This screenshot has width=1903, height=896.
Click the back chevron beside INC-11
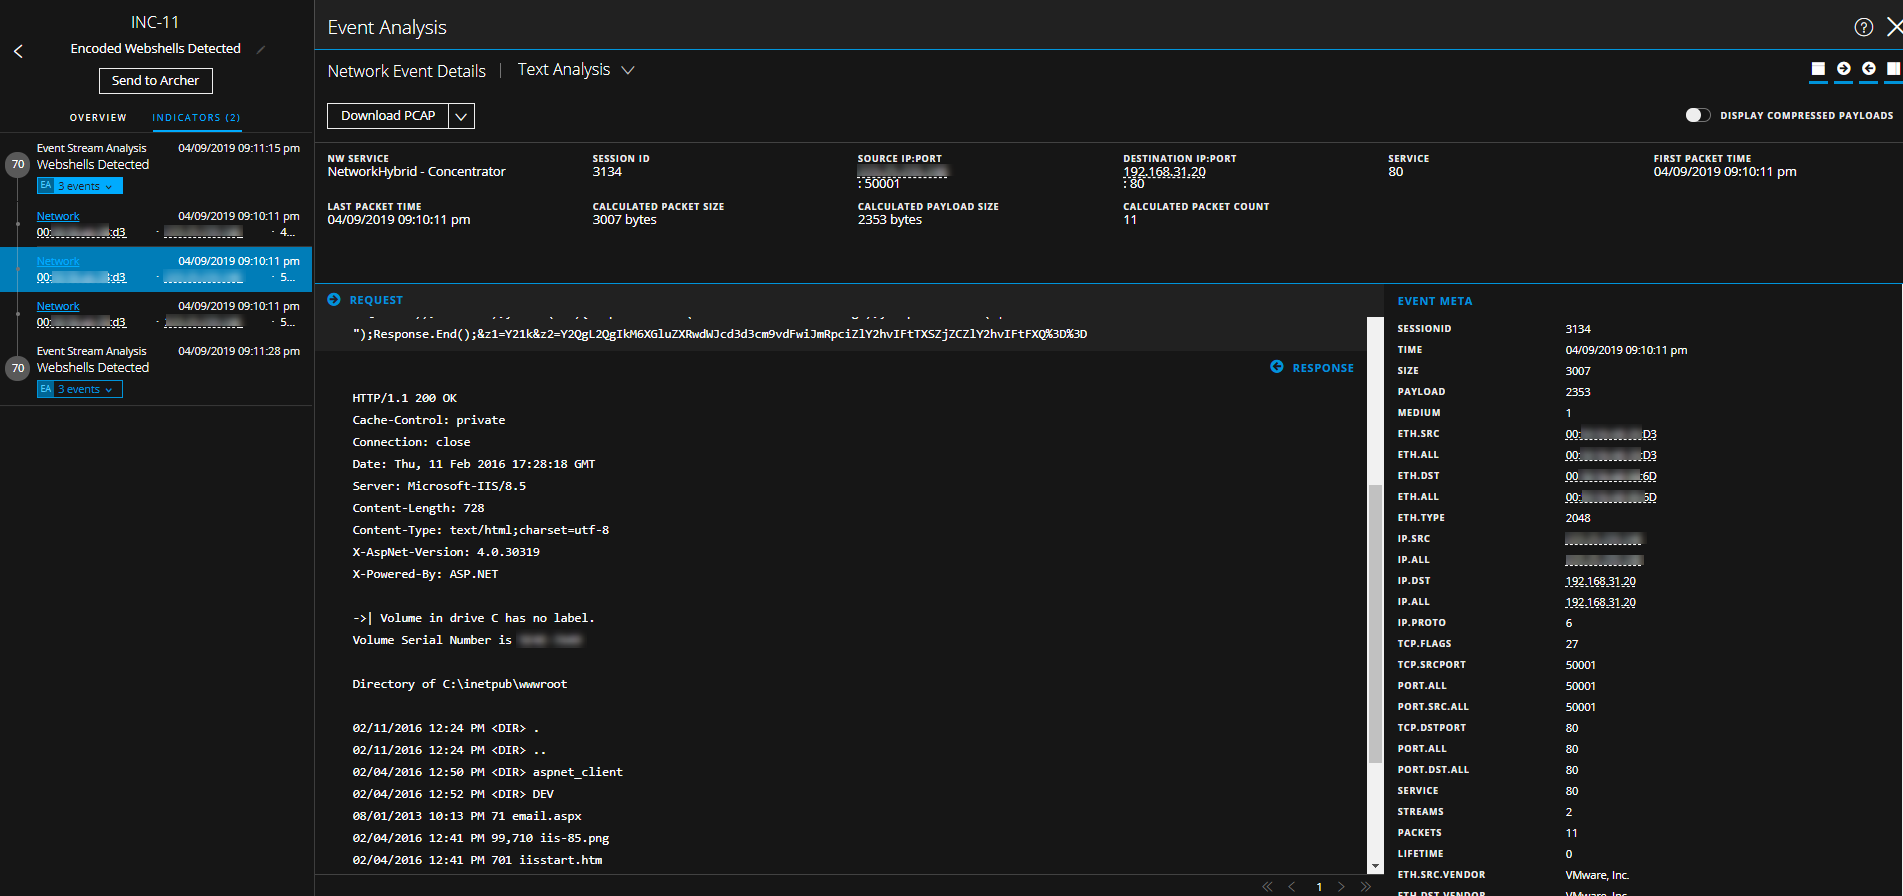tap(18, 51)
